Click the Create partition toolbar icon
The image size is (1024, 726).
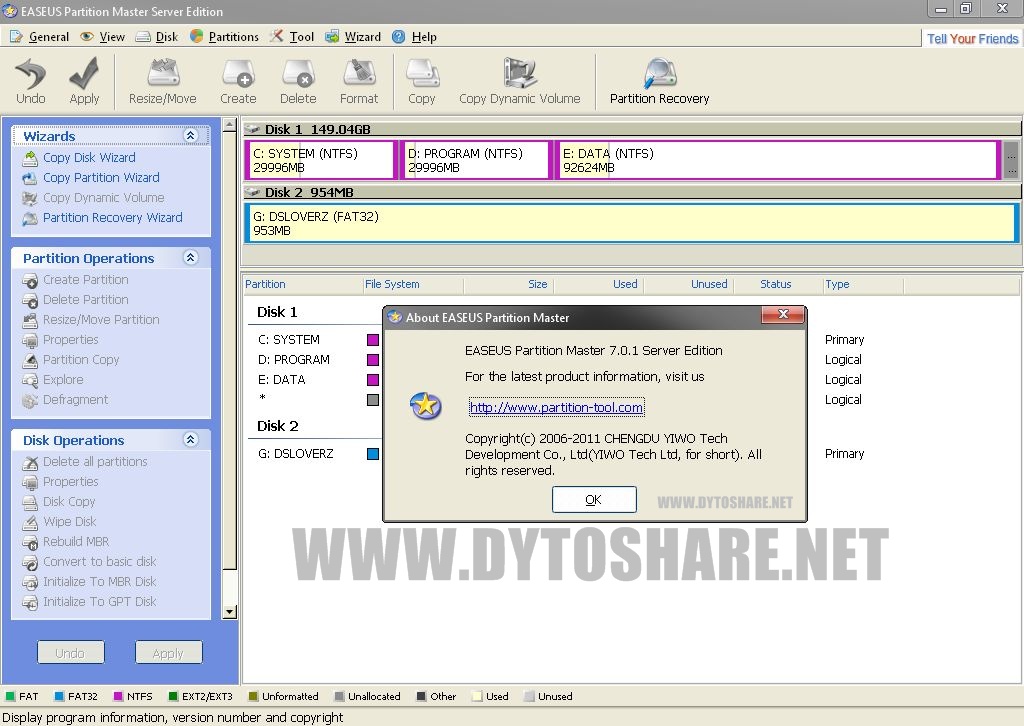(238, 81)
